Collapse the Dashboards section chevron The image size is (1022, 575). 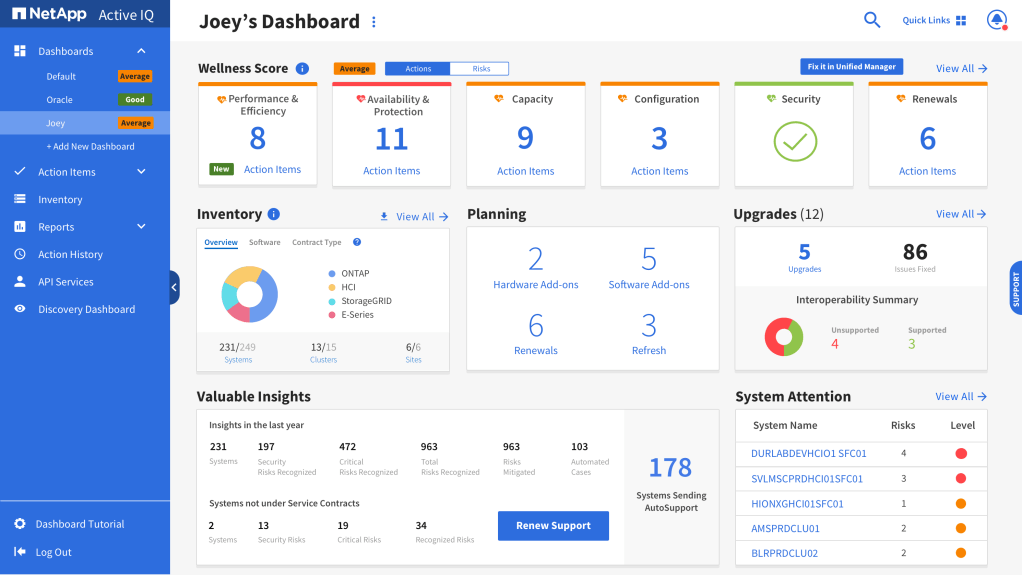pyautogui.click(x=141, y=51)
